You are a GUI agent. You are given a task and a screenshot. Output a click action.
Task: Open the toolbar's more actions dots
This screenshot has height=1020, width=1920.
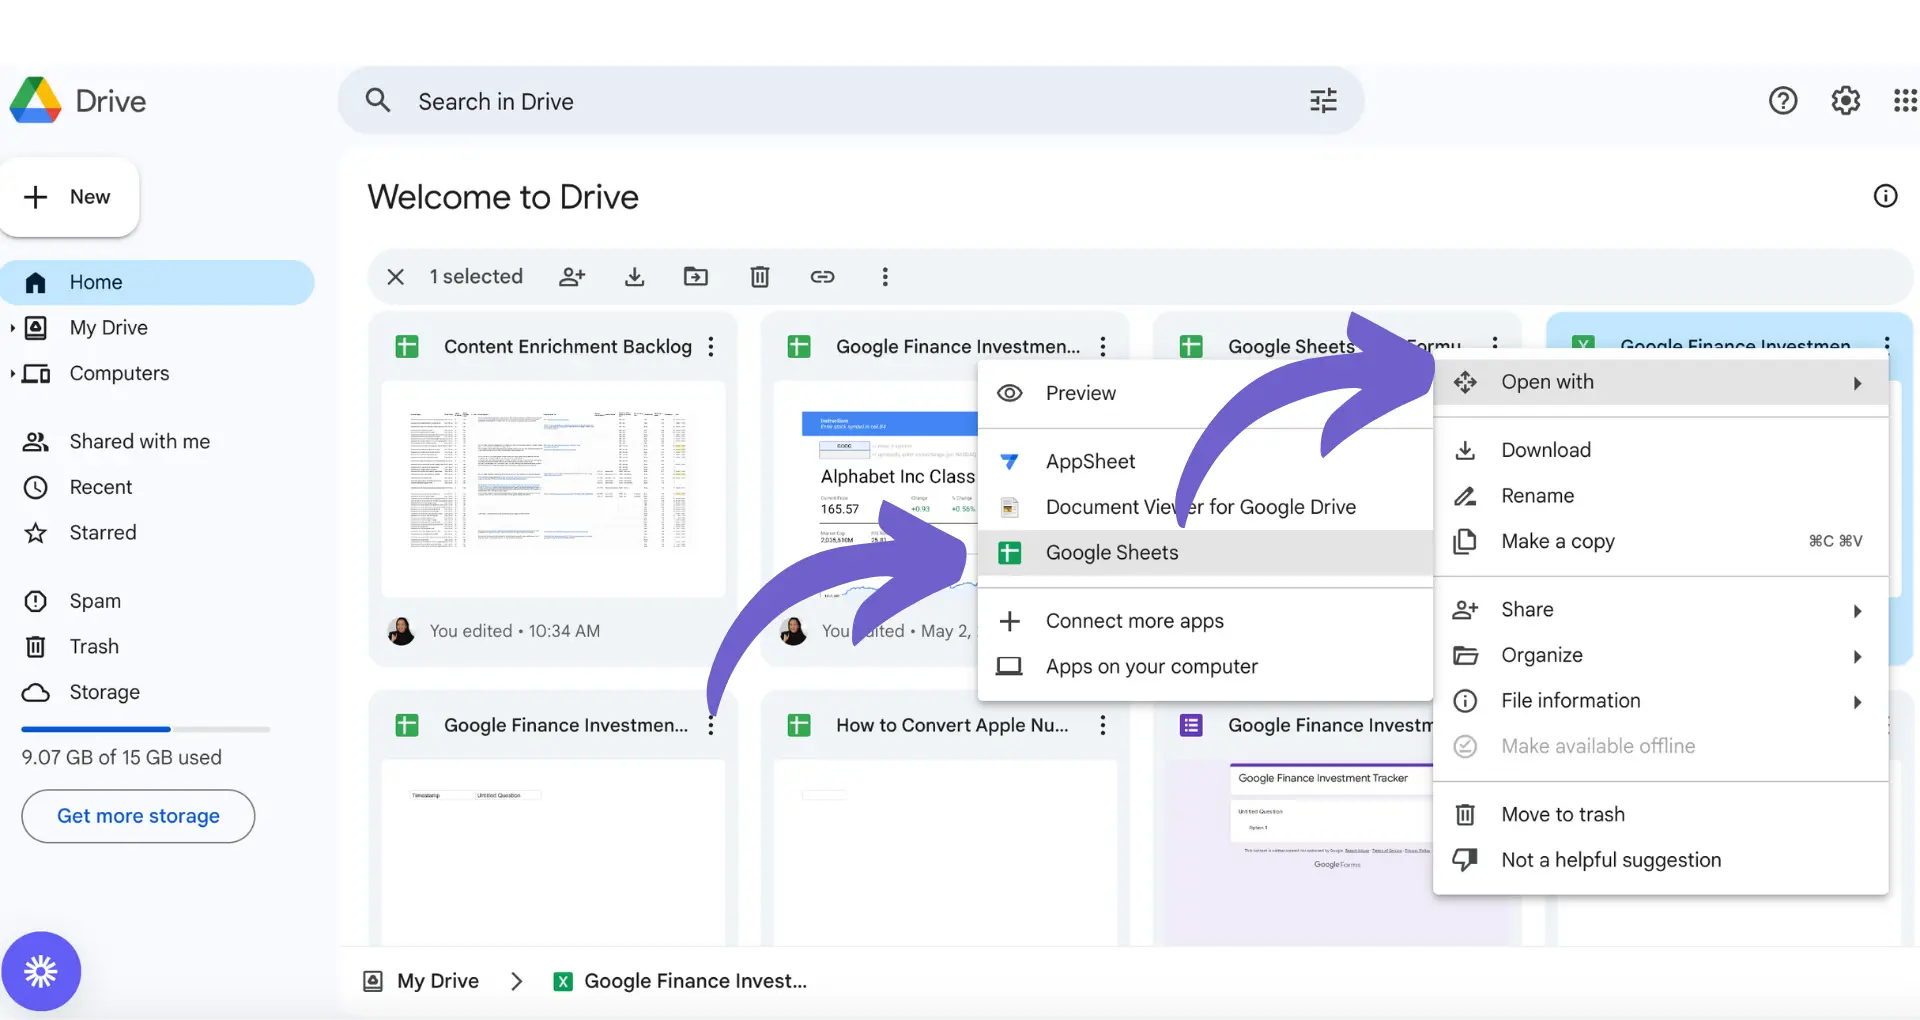885,277
